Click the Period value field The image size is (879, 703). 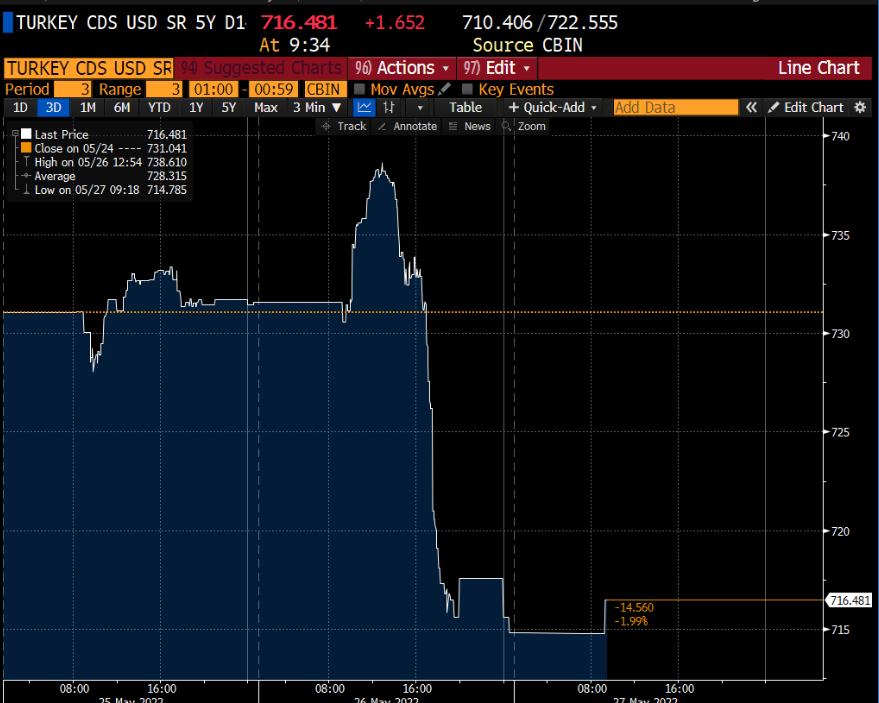pyautogui.click(x=73, y=89)
